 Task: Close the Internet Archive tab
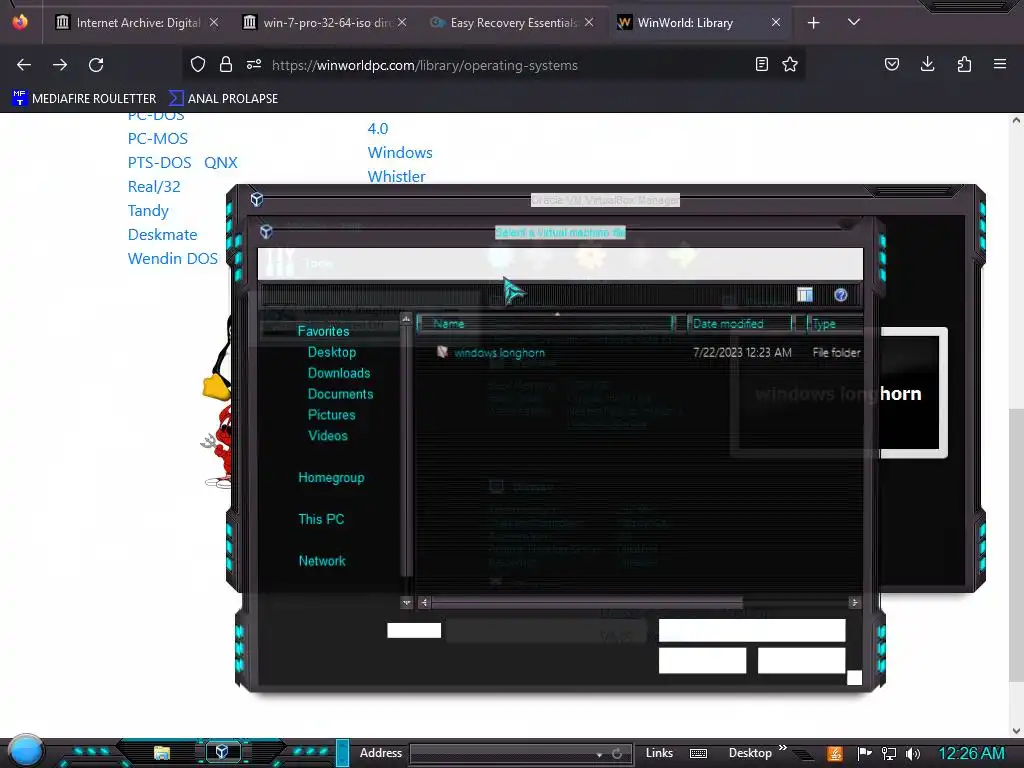tap(214, 22)
